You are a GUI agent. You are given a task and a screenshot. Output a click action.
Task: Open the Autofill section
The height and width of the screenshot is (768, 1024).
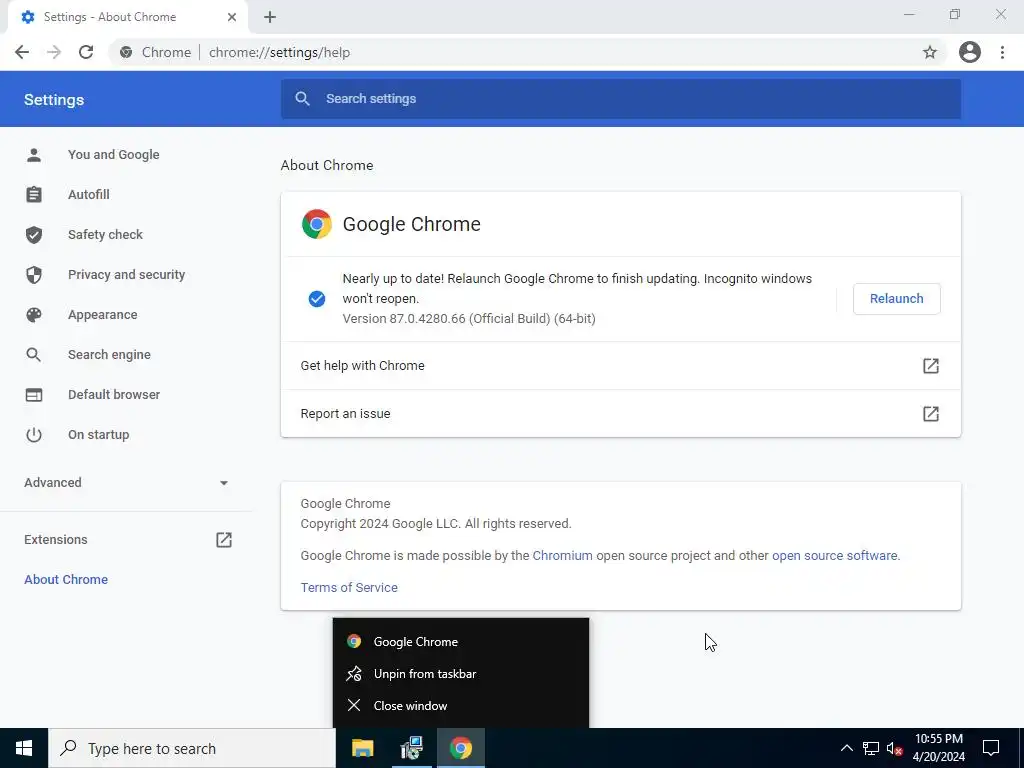pyautogui.click(x=89, y=195)
